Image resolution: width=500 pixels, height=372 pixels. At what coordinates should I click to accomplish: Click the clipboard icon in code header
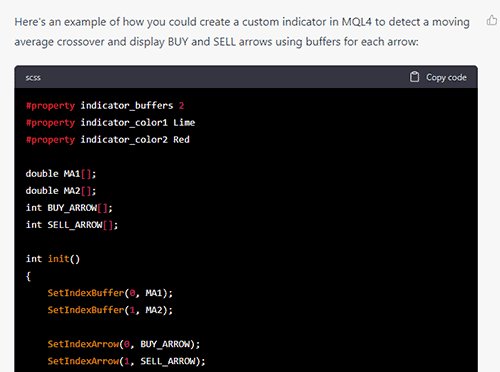click(414, 77)
